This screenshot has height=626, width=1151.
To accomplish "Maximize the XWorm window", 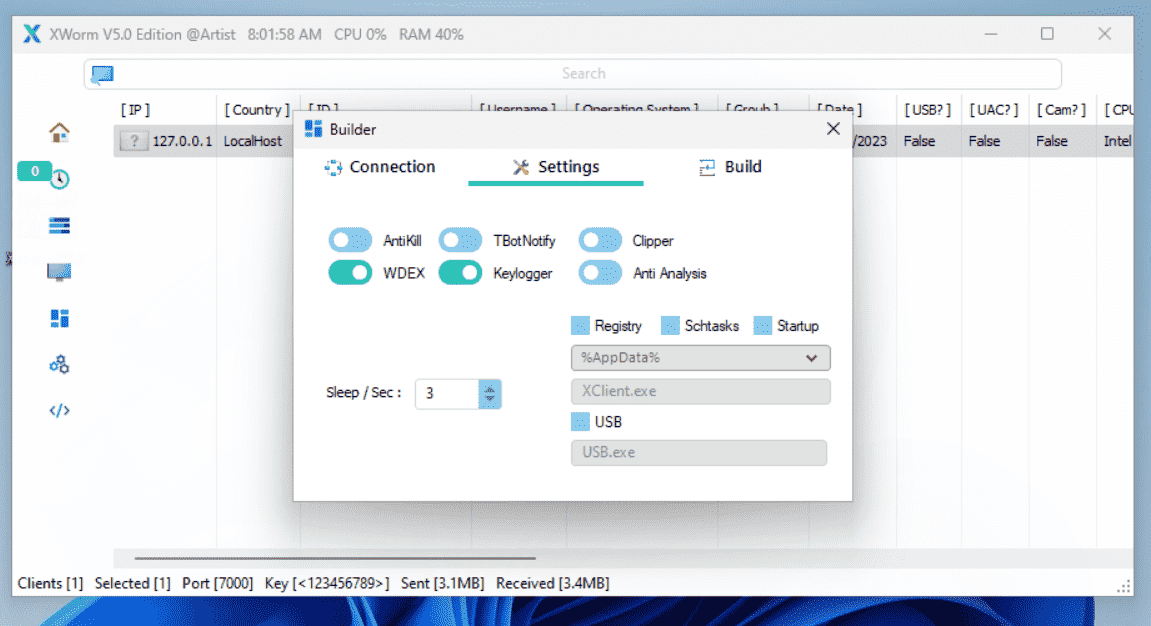I will [x=1047, y=34].
